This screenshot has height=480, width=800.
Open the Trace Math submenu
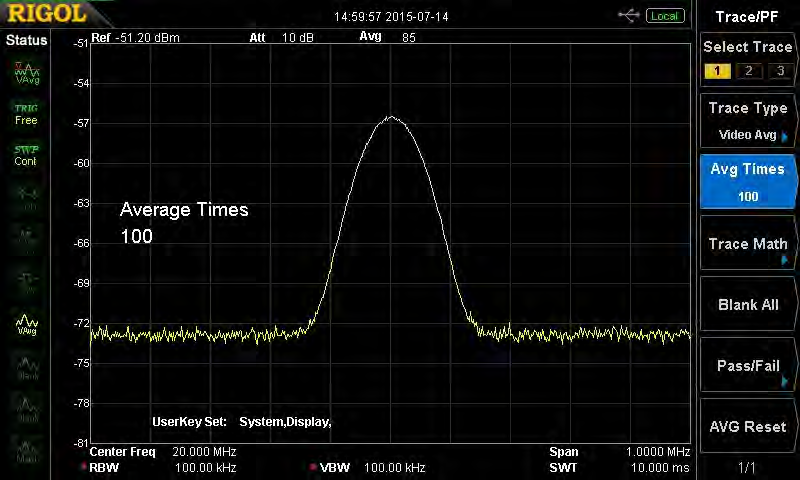(747, 243)
